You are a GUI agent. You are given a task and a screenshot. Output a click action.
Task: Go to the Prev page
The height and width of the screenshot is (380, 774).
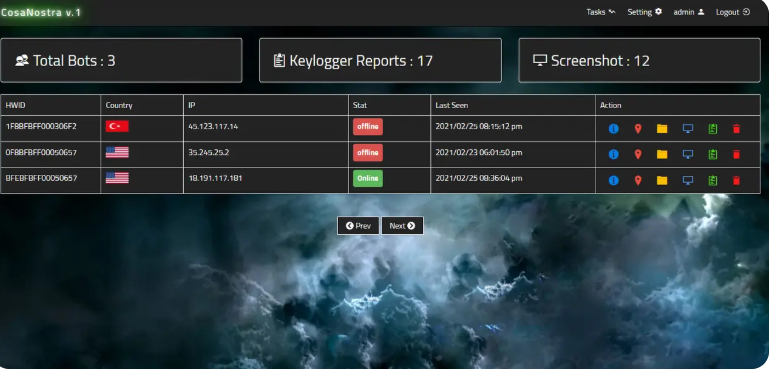[x=358, y=226]
